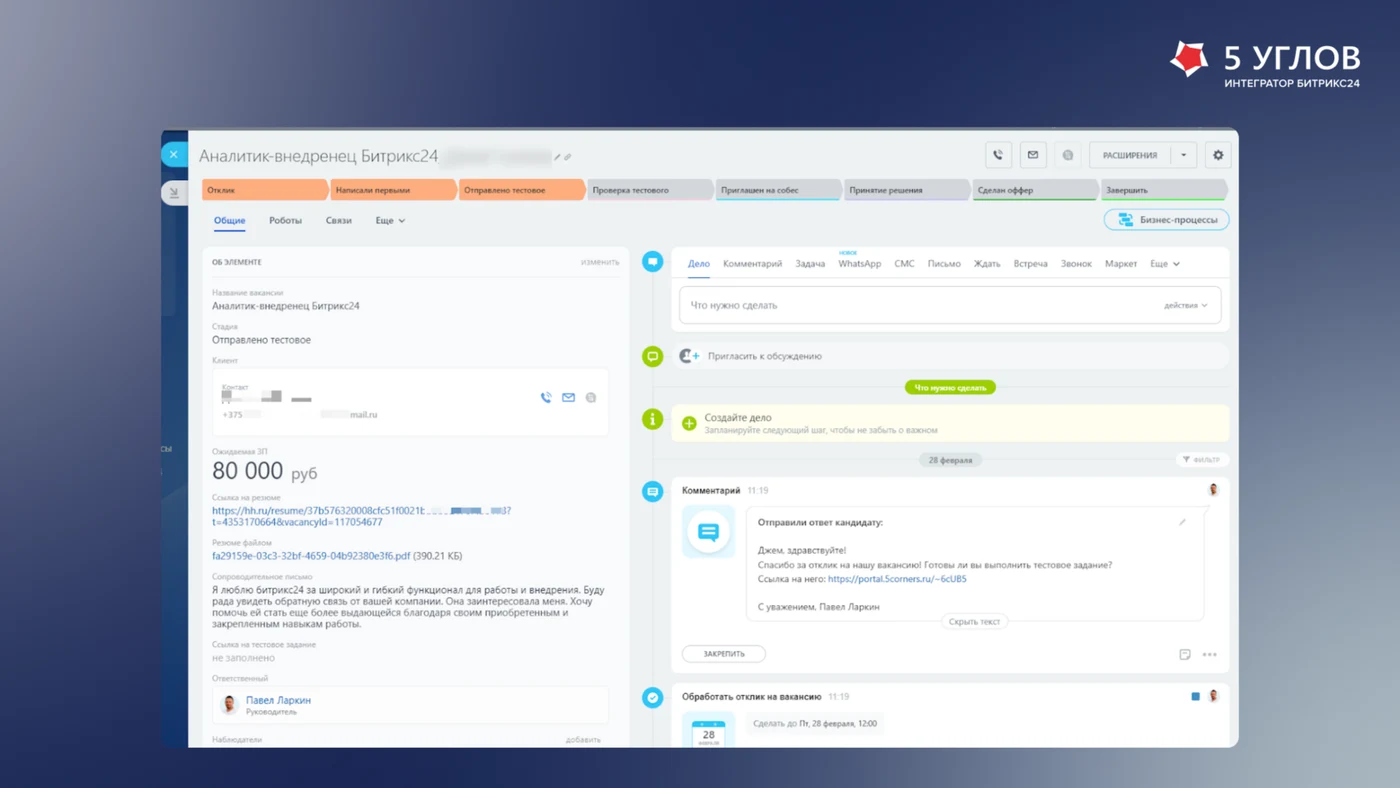Viewport: 1400px width, 788px height.
Task: Click the note icon at the comment's bottom right
Action: (x=1185, y=655)
